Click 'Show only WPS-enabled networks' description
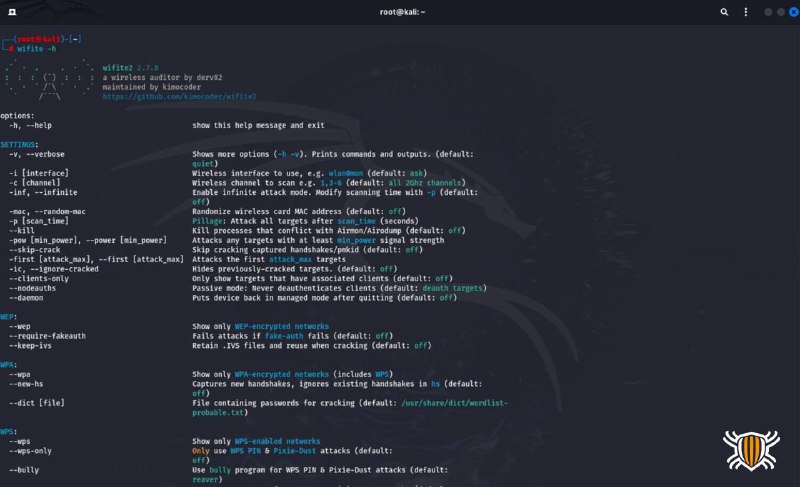The width and height of the screenshot is (800, 487). [256, 442]
